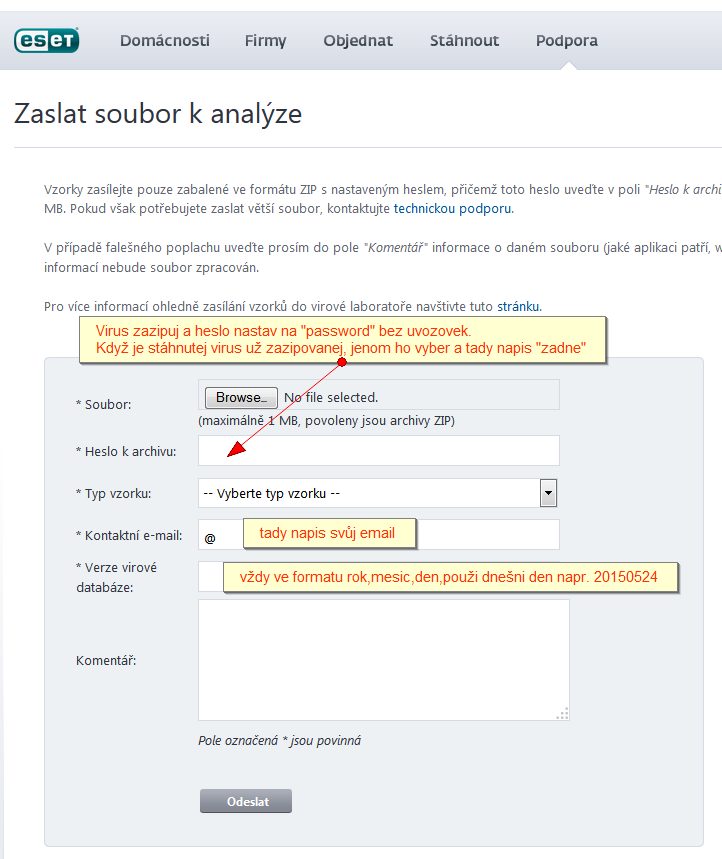Click inside the Komentář text area

pos(383,659)
